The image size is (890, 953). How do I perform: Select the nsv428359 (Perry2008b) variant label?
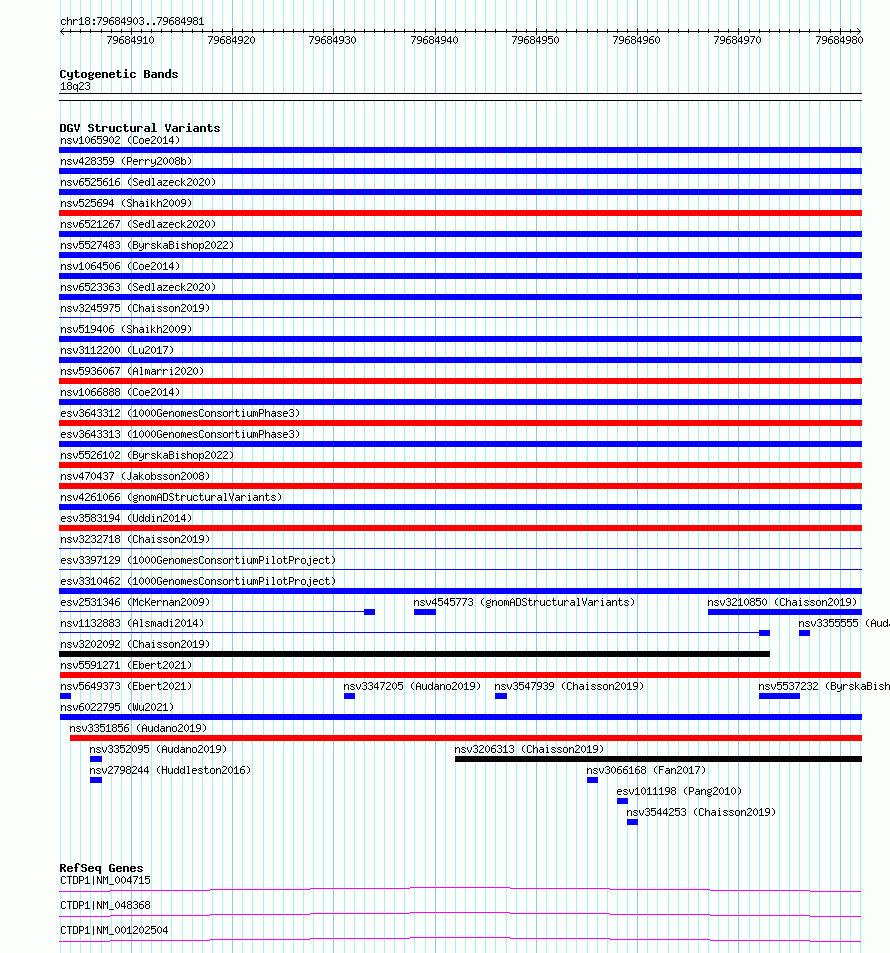click(x=126, y=161)
